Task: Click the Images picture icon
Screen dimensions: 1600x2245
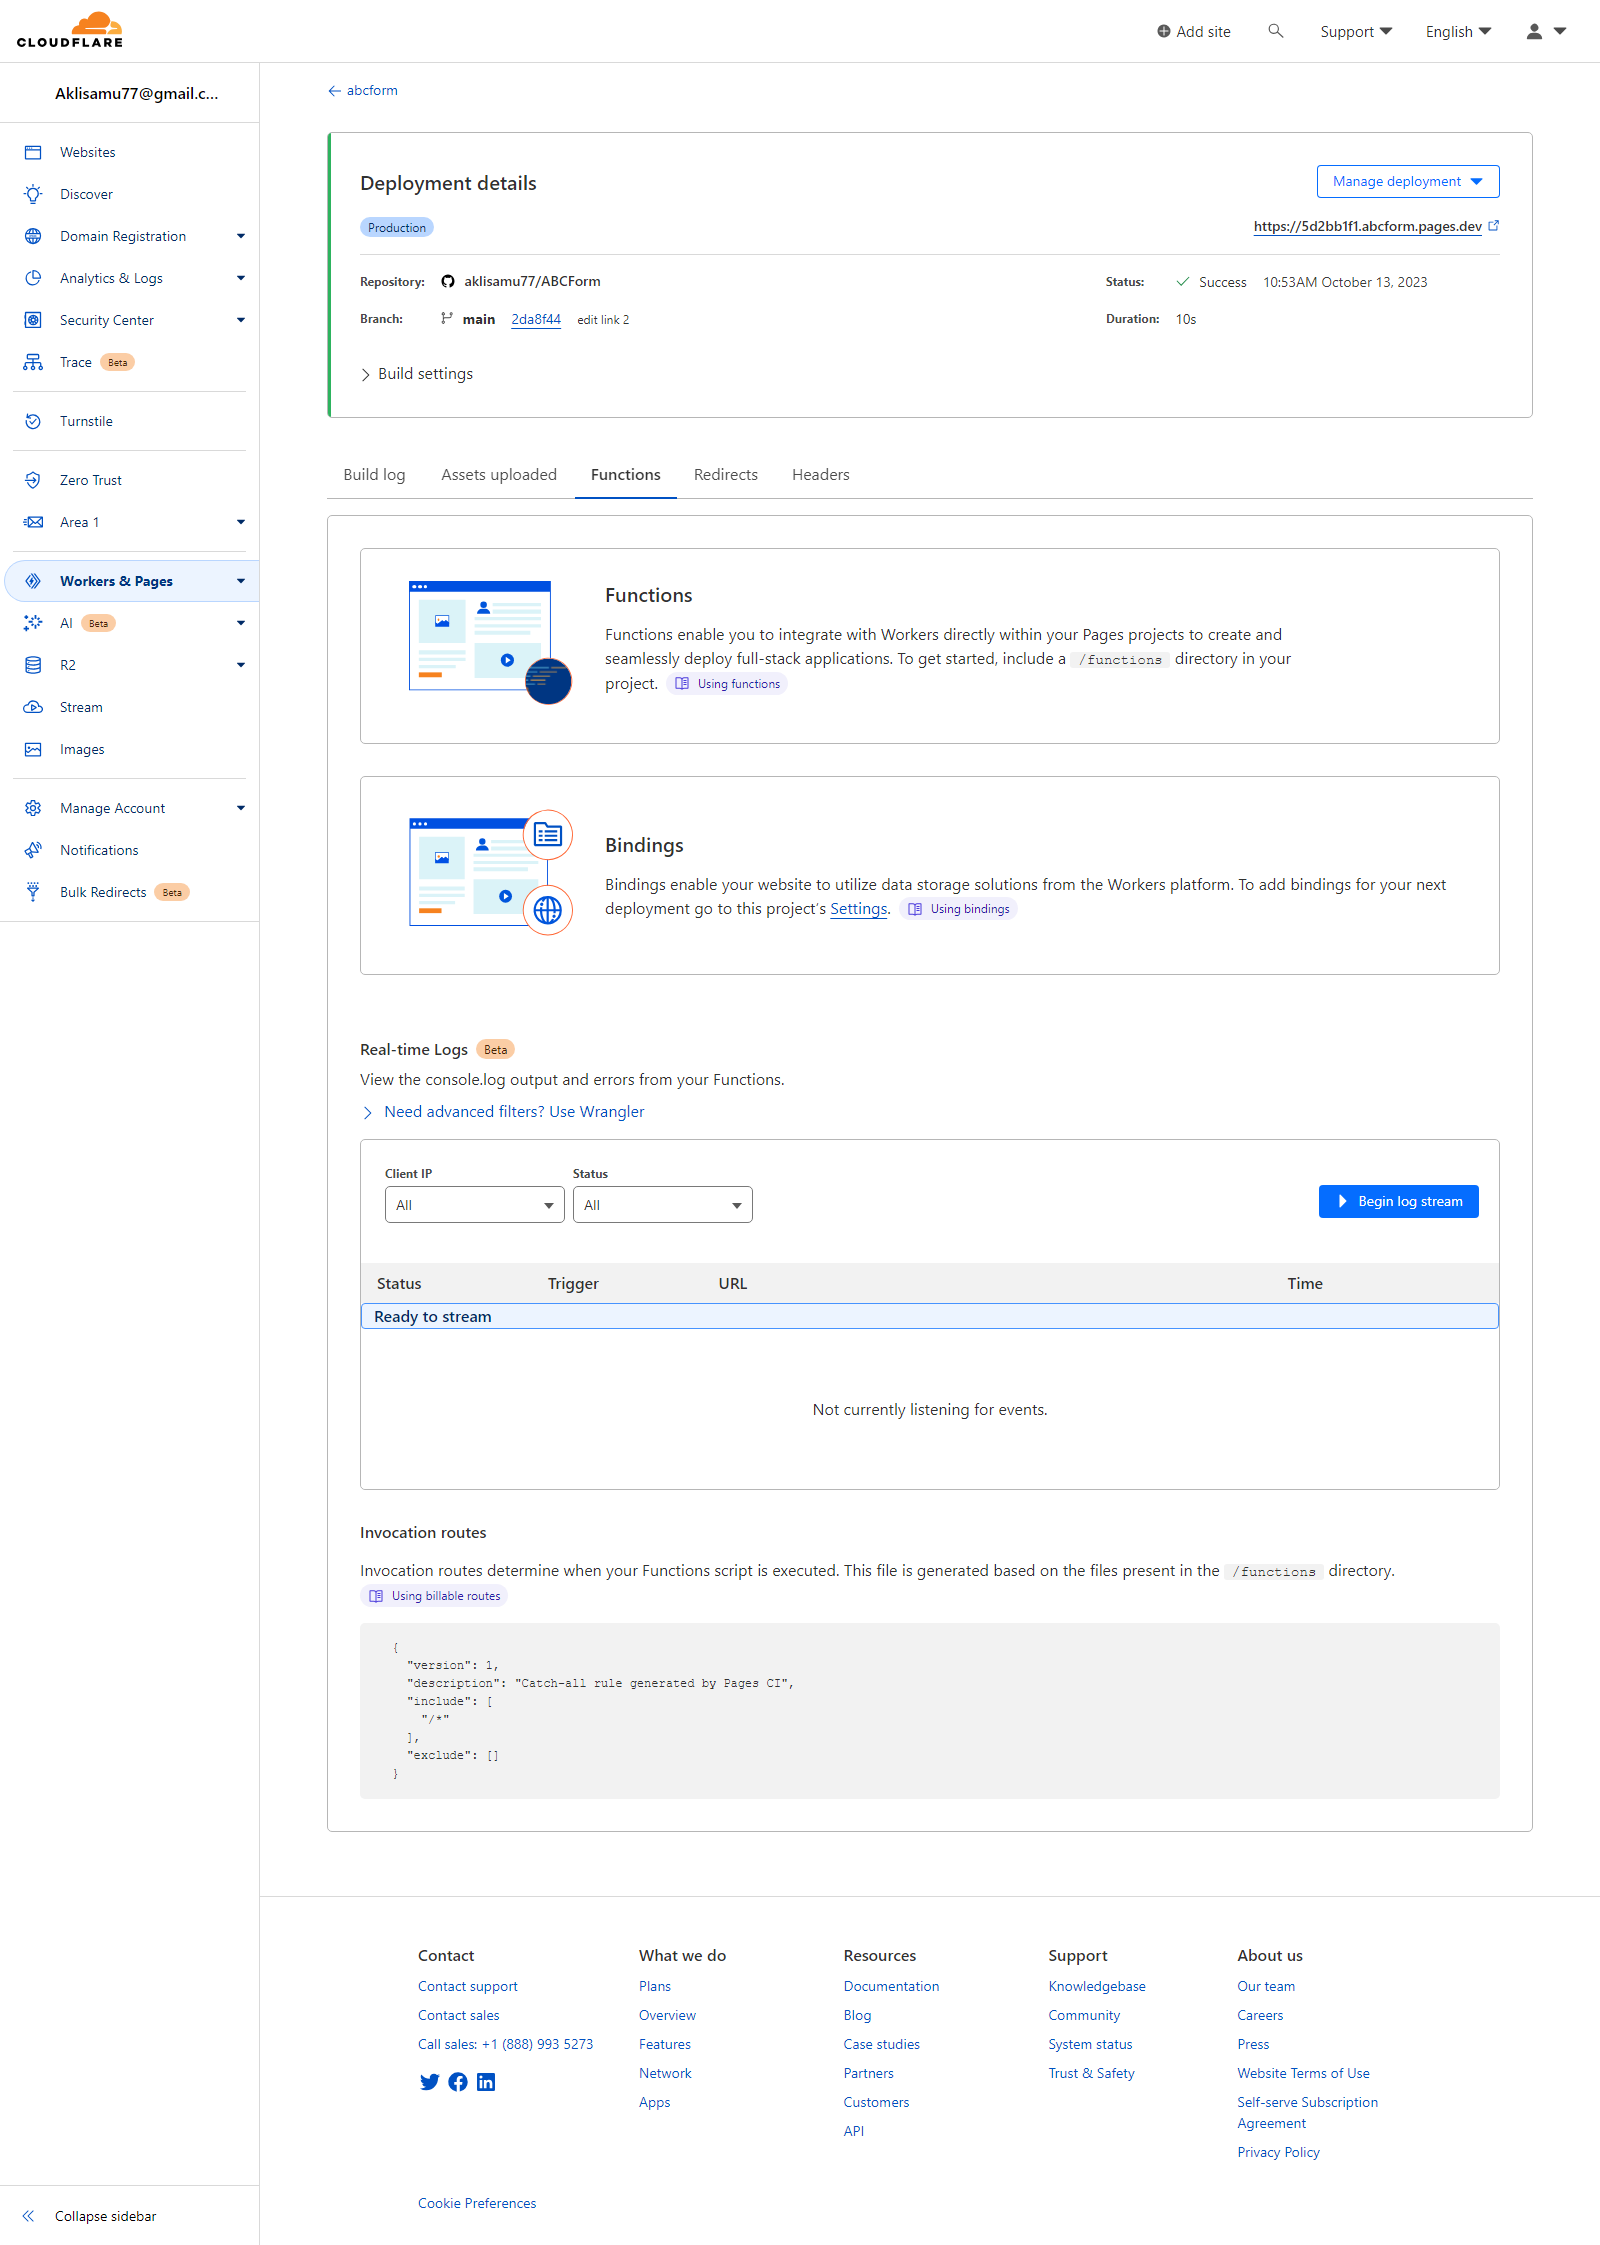Action: point(33,749)
